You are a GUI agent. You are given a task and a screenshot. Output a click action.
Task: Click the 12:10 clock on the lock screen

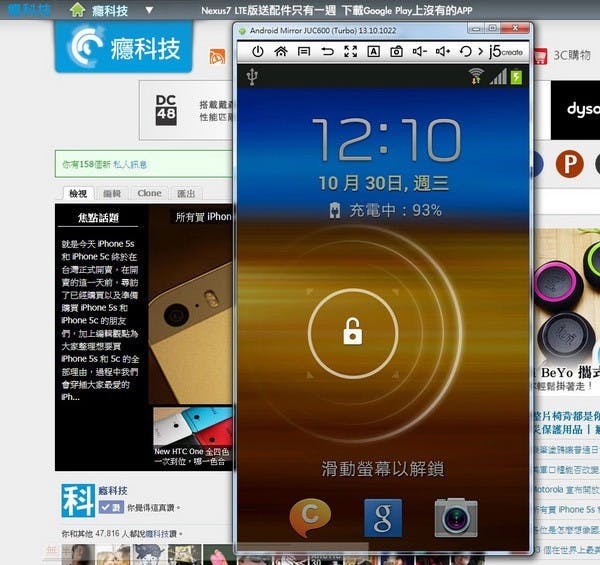click(x=386, y=140)
